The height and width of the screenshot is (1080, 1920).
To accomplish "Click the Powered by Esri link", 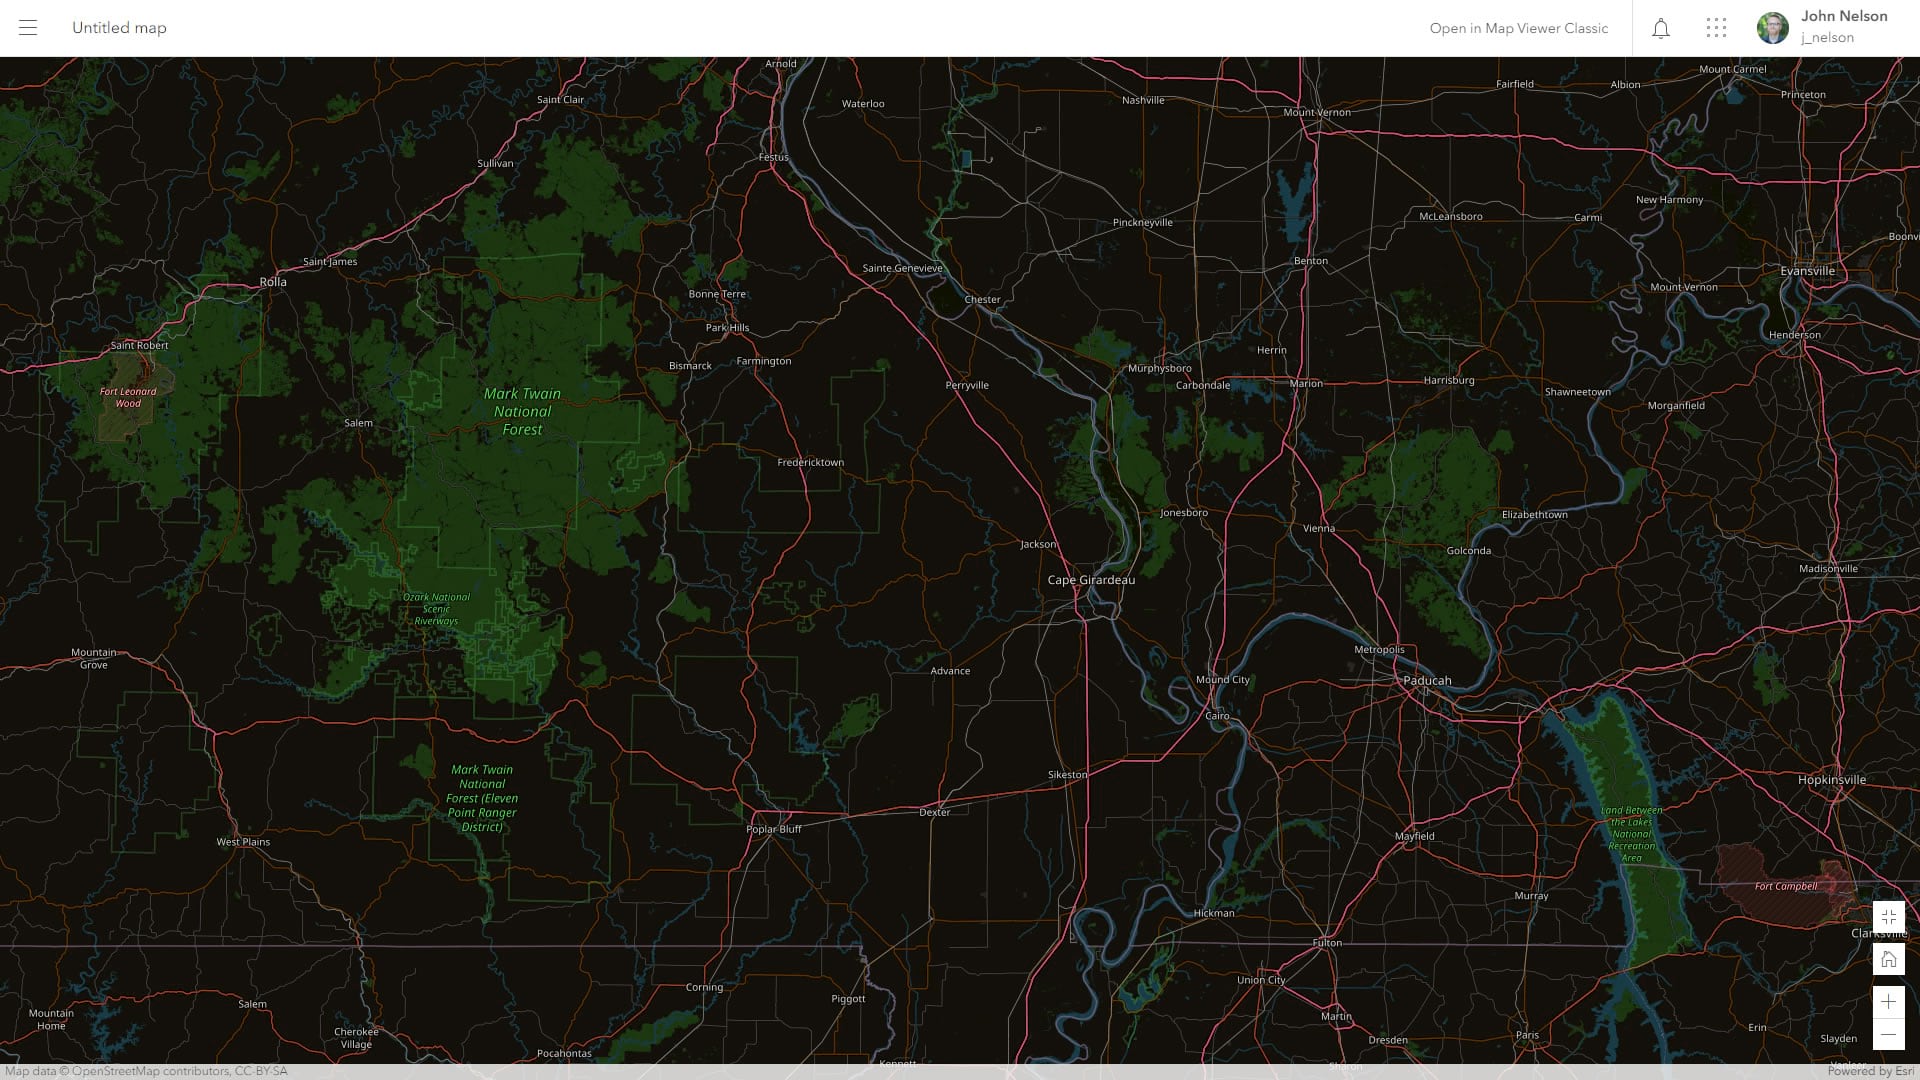I will tap(1870, 1071).
